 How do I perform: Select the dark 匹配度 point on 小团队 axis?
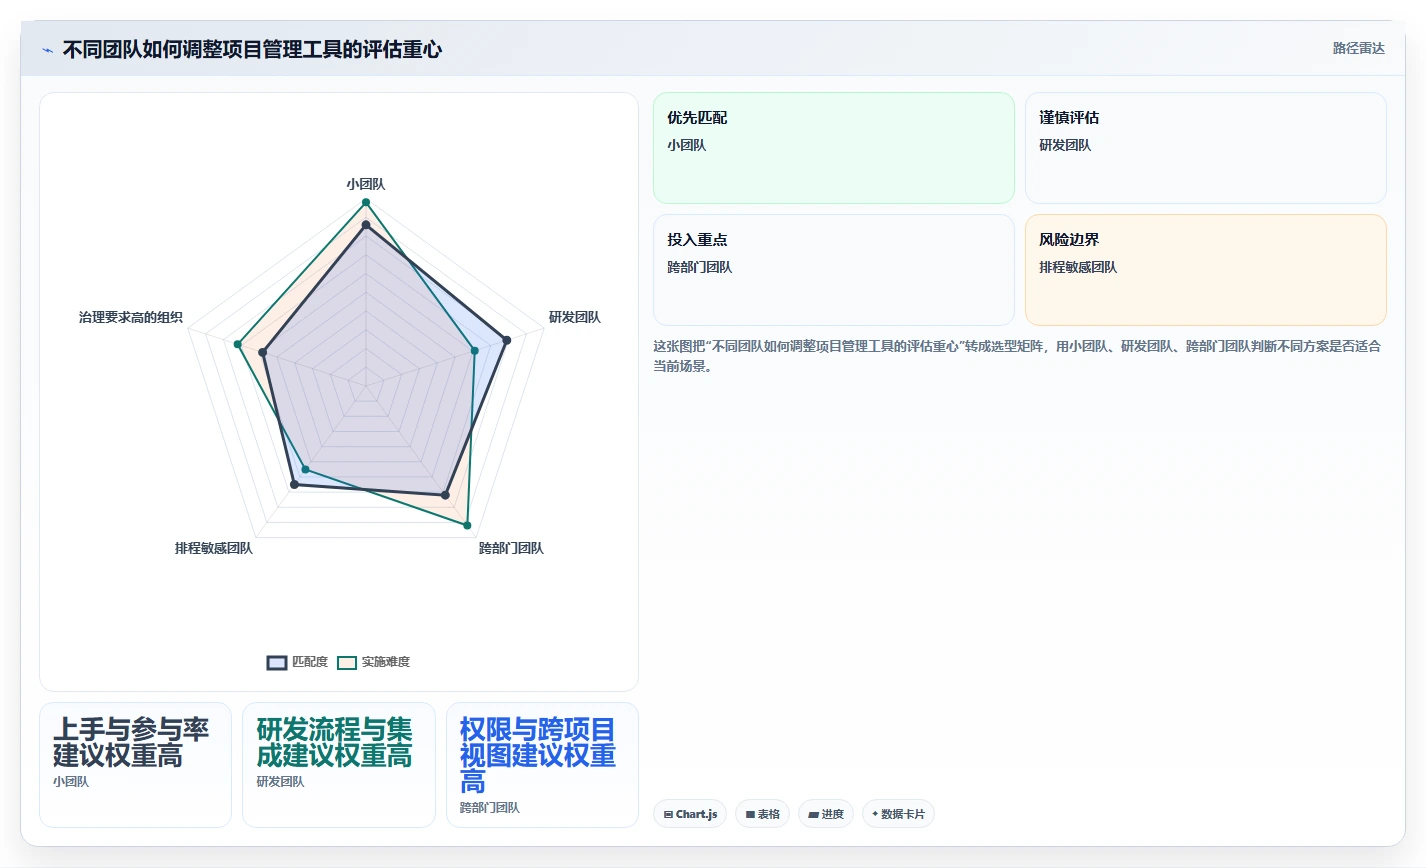click(366, 225)
